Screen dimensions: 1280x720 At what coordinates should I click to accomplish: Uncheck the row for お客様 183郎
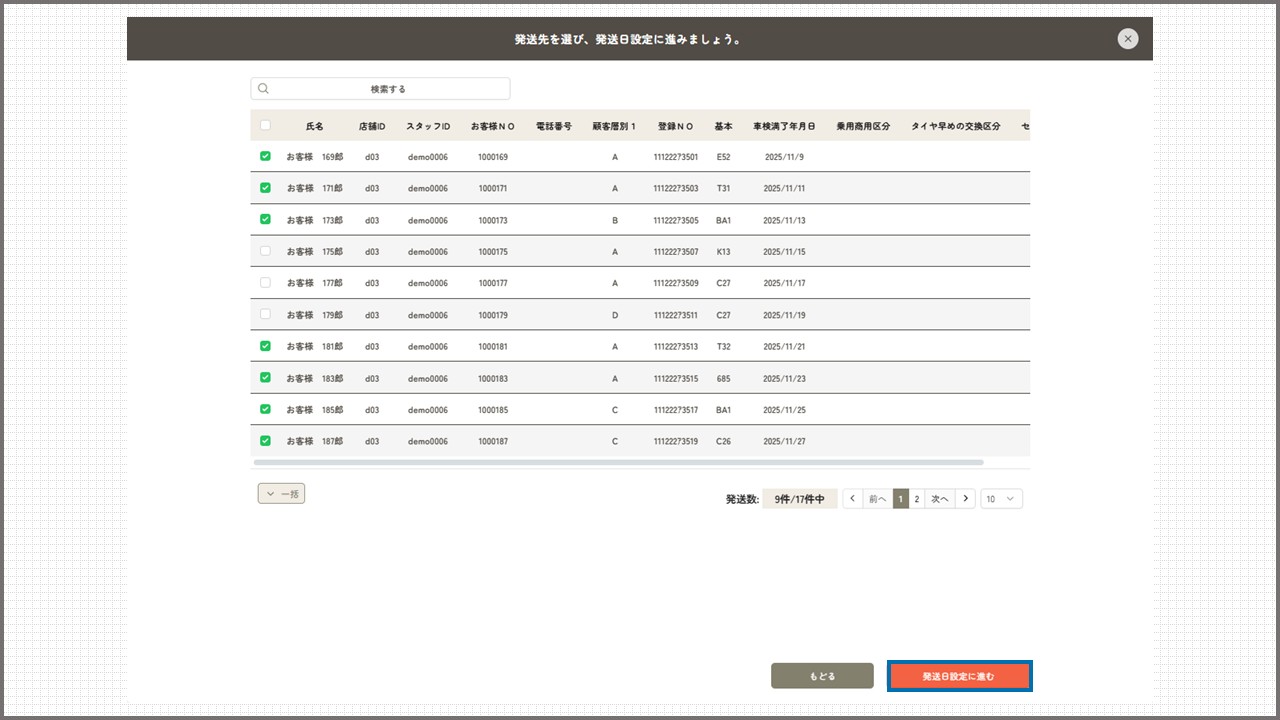coord(265,378)
